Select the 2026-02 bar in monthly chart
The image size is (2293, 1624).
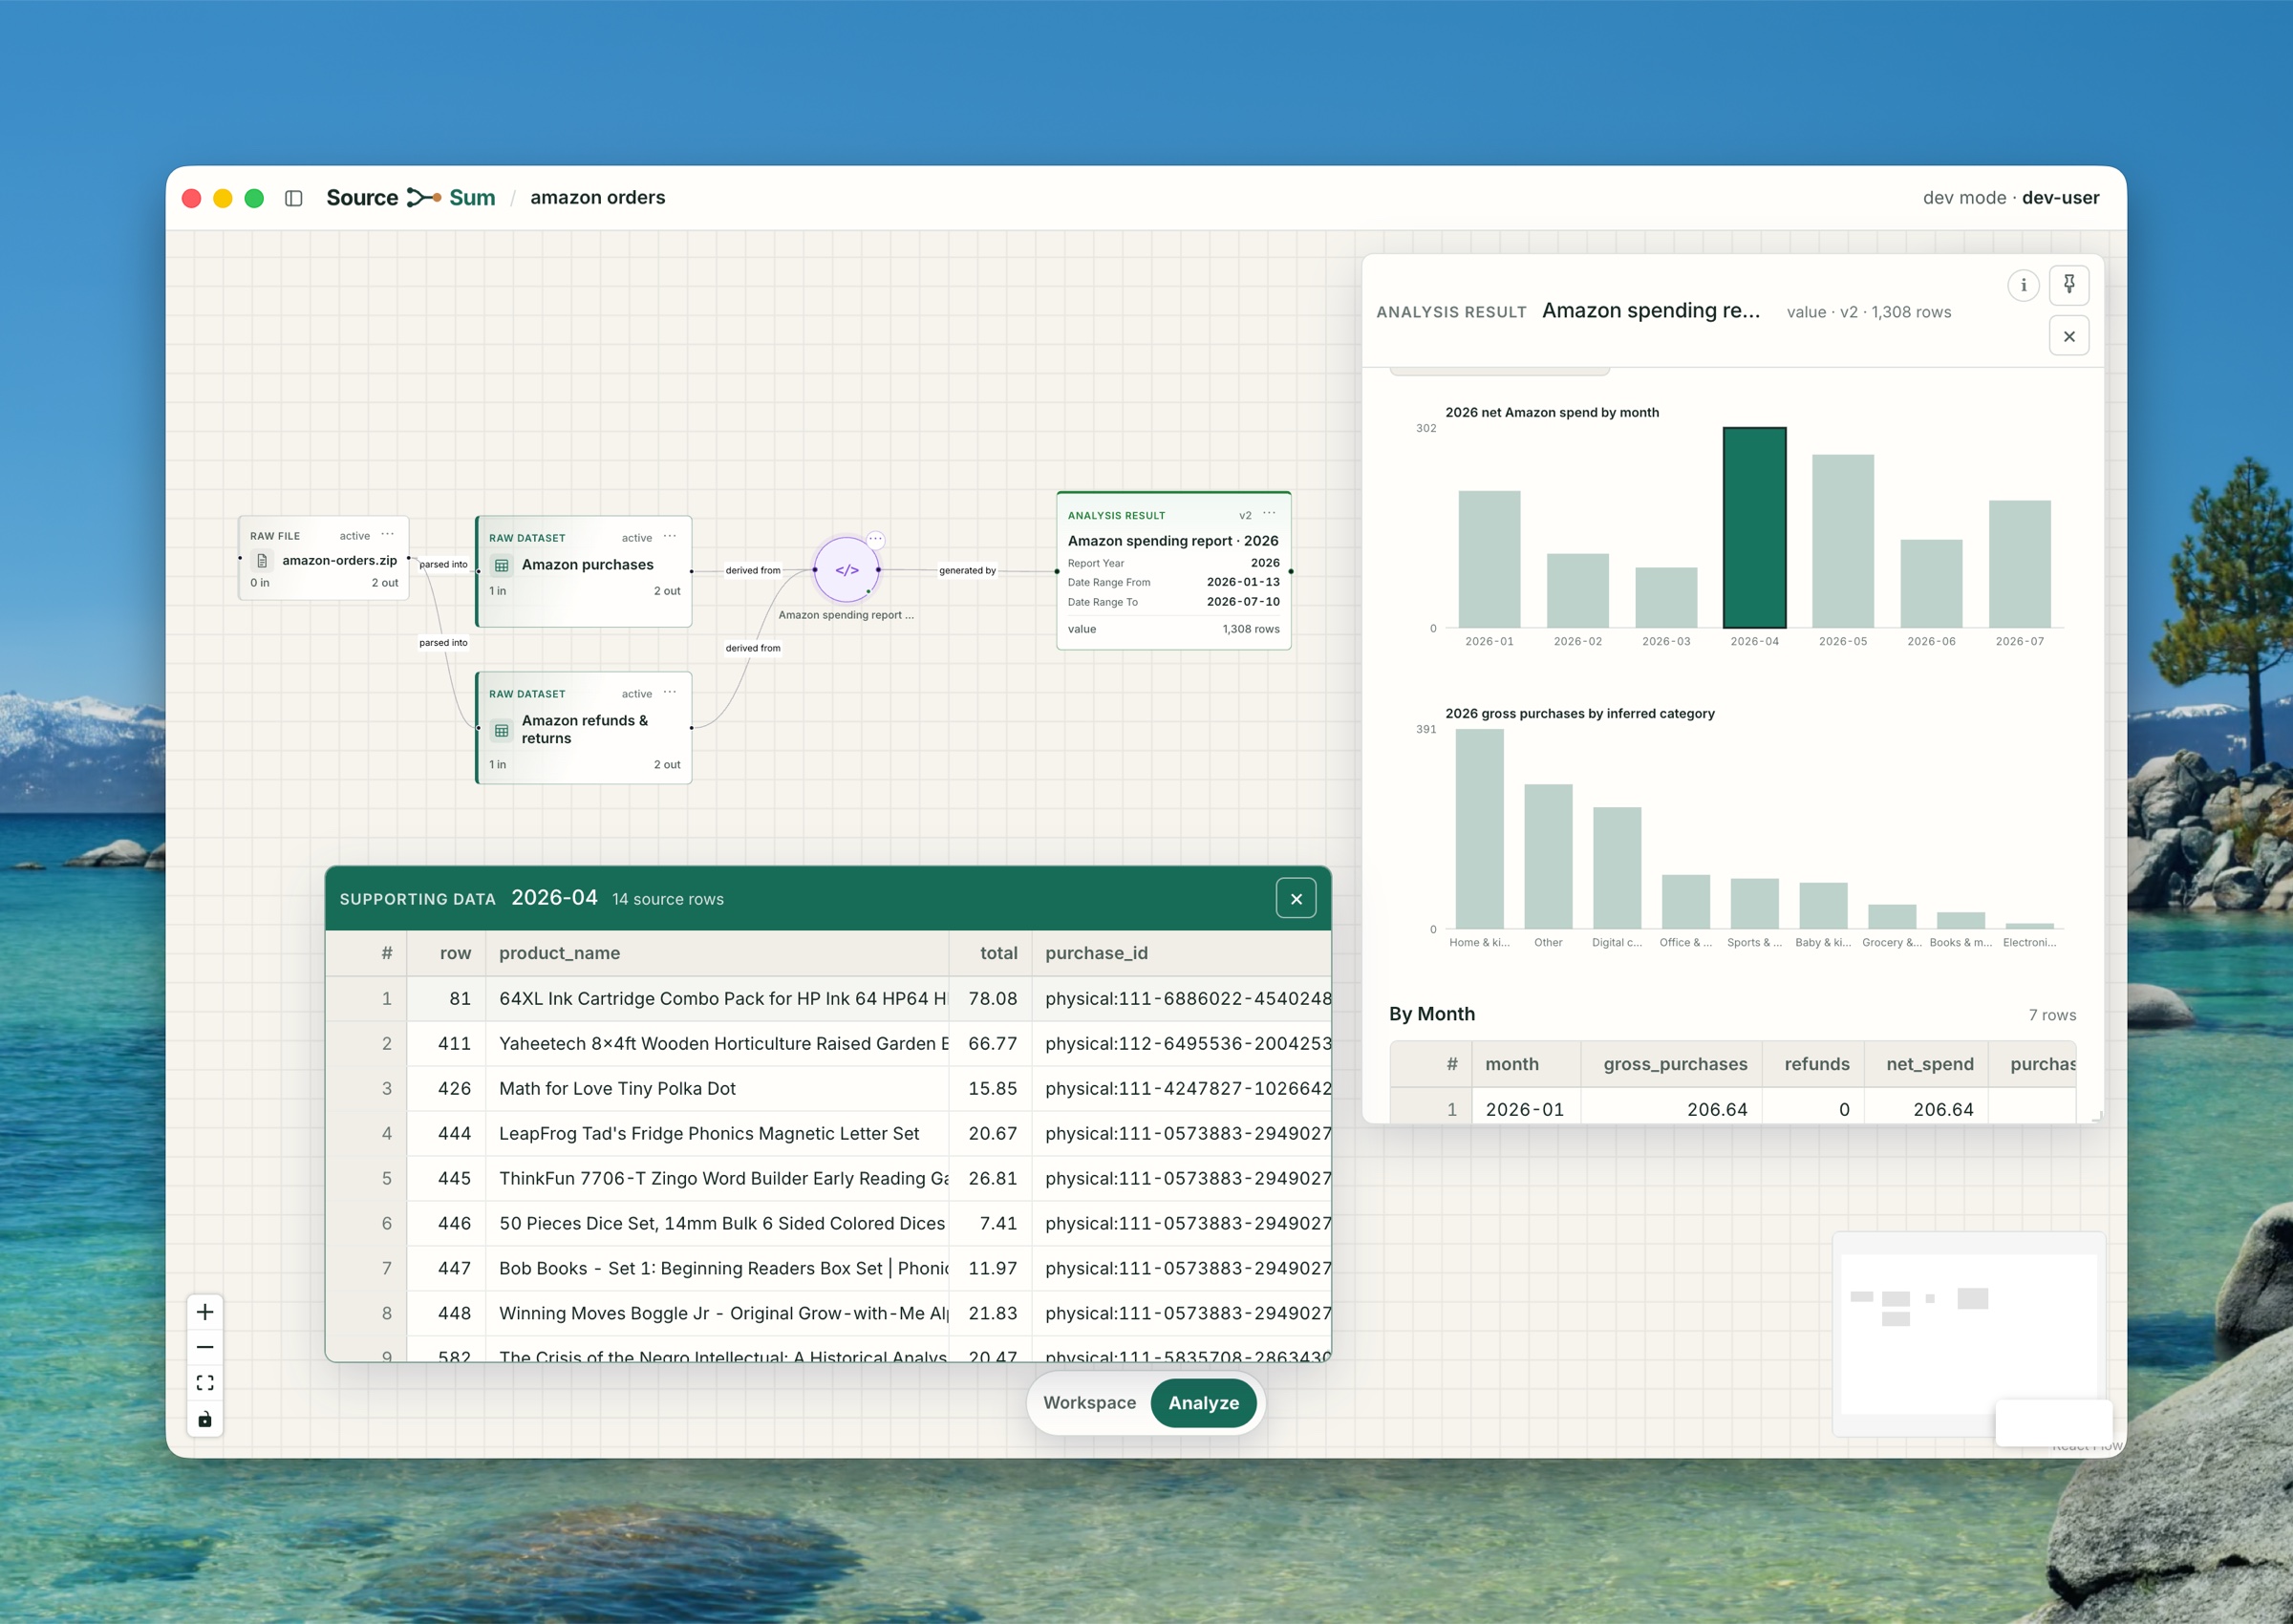[1577, 591]
